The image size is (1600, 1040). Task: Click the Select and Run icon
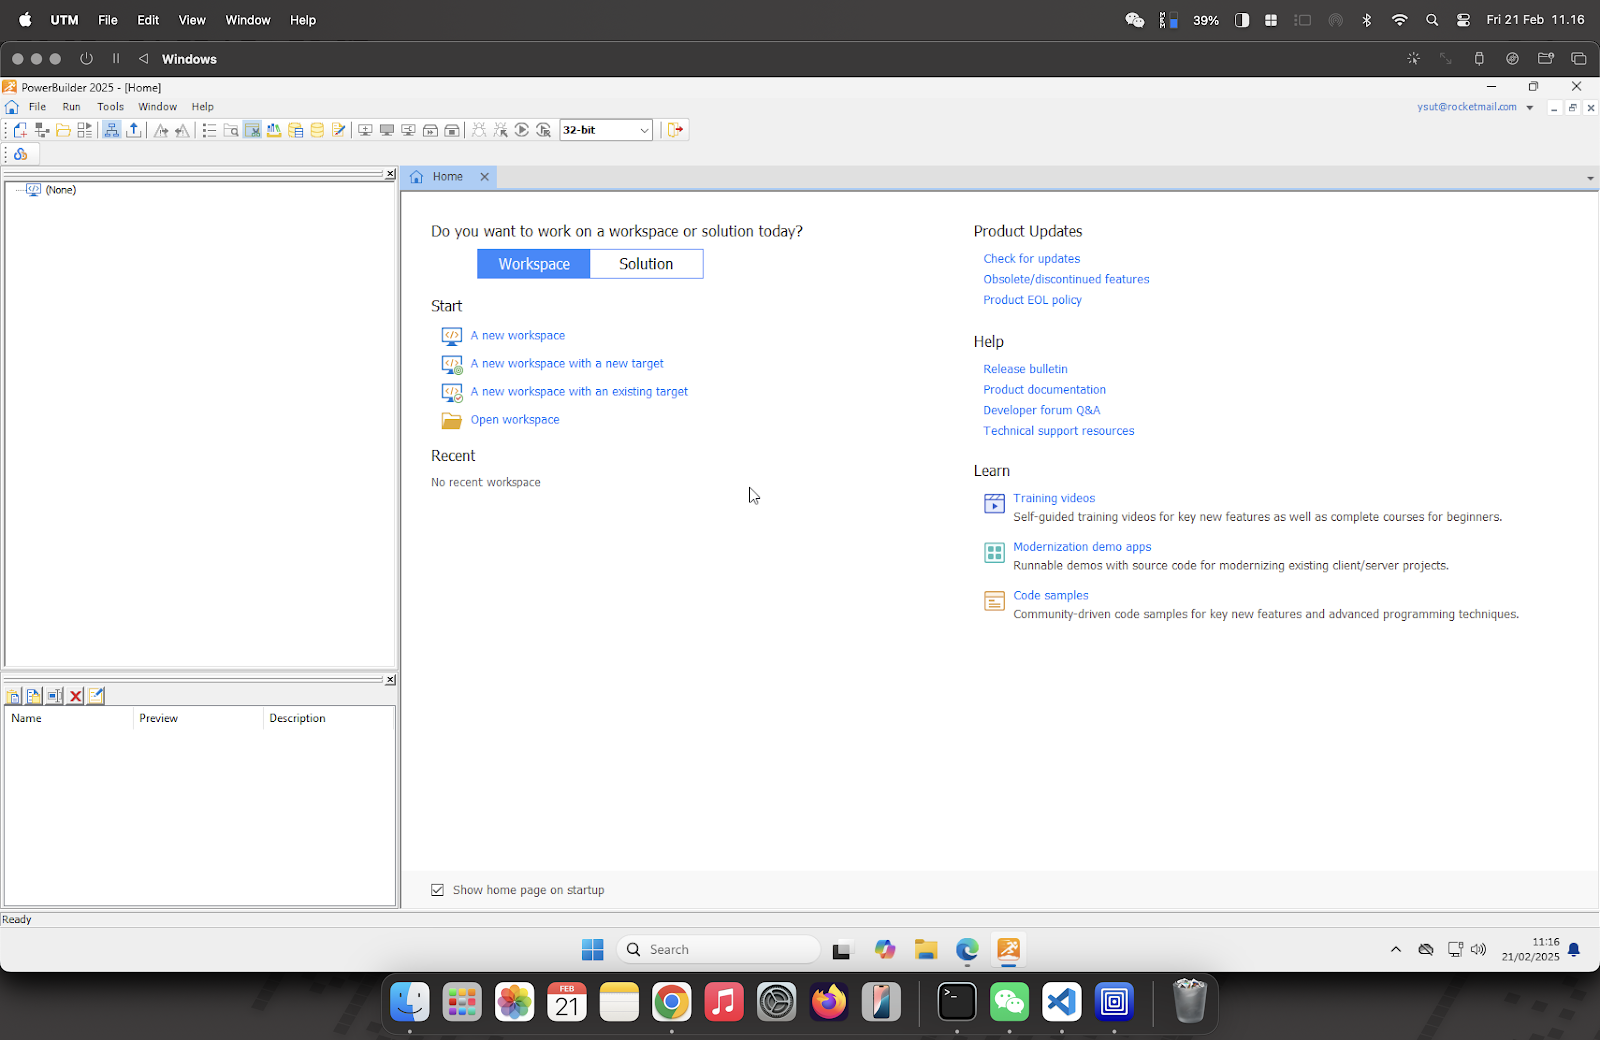(x=544, y=130)
